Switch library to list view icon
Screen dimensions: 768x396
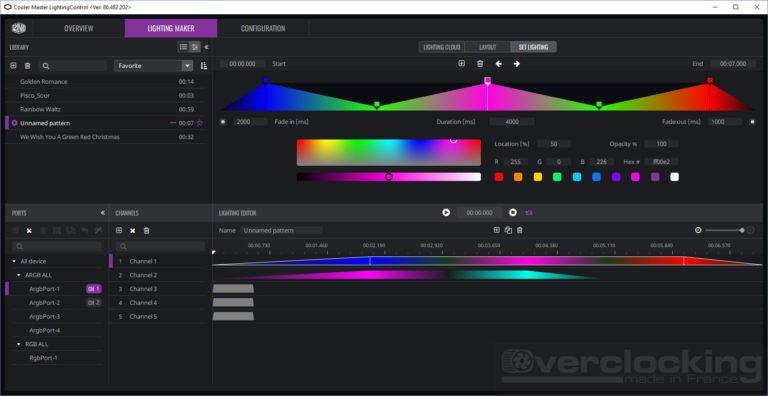click(x=183, y=47)
